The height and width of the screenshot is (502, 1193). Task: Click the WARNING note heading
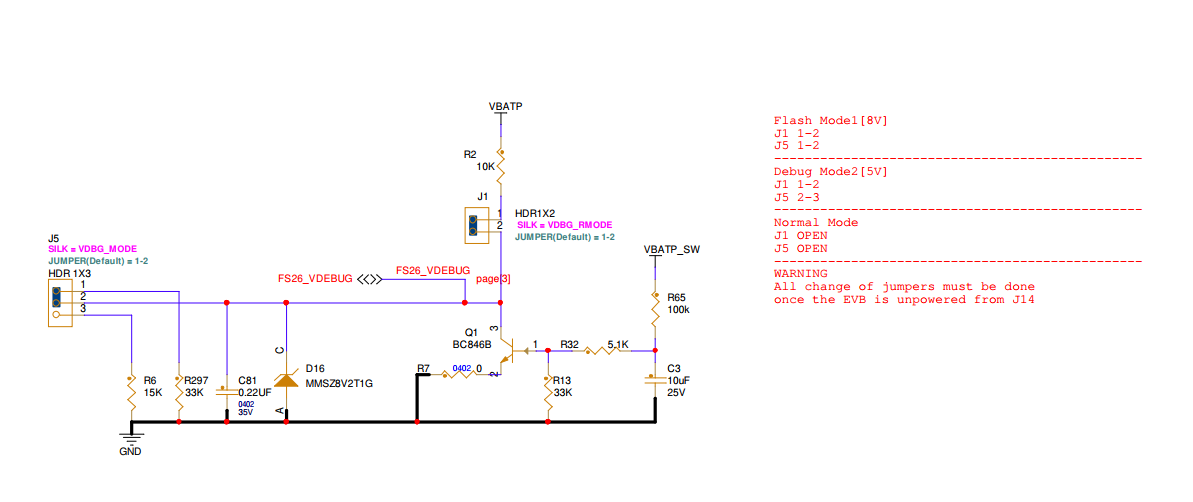800,273
